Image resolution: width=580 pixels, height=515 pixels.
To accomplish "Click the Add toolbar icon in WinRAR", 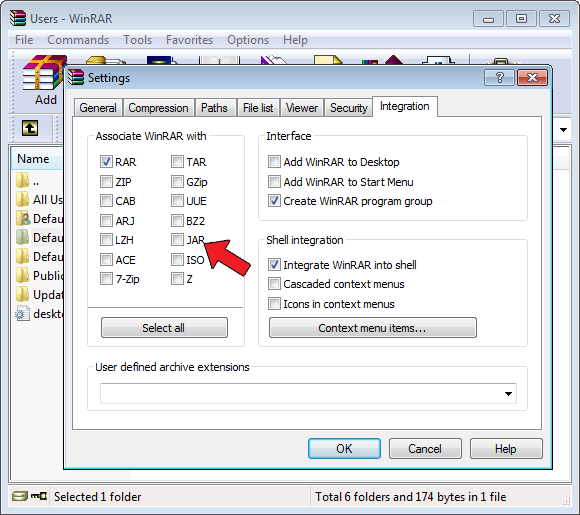I will pyautogui.click(x=44, y=80).
